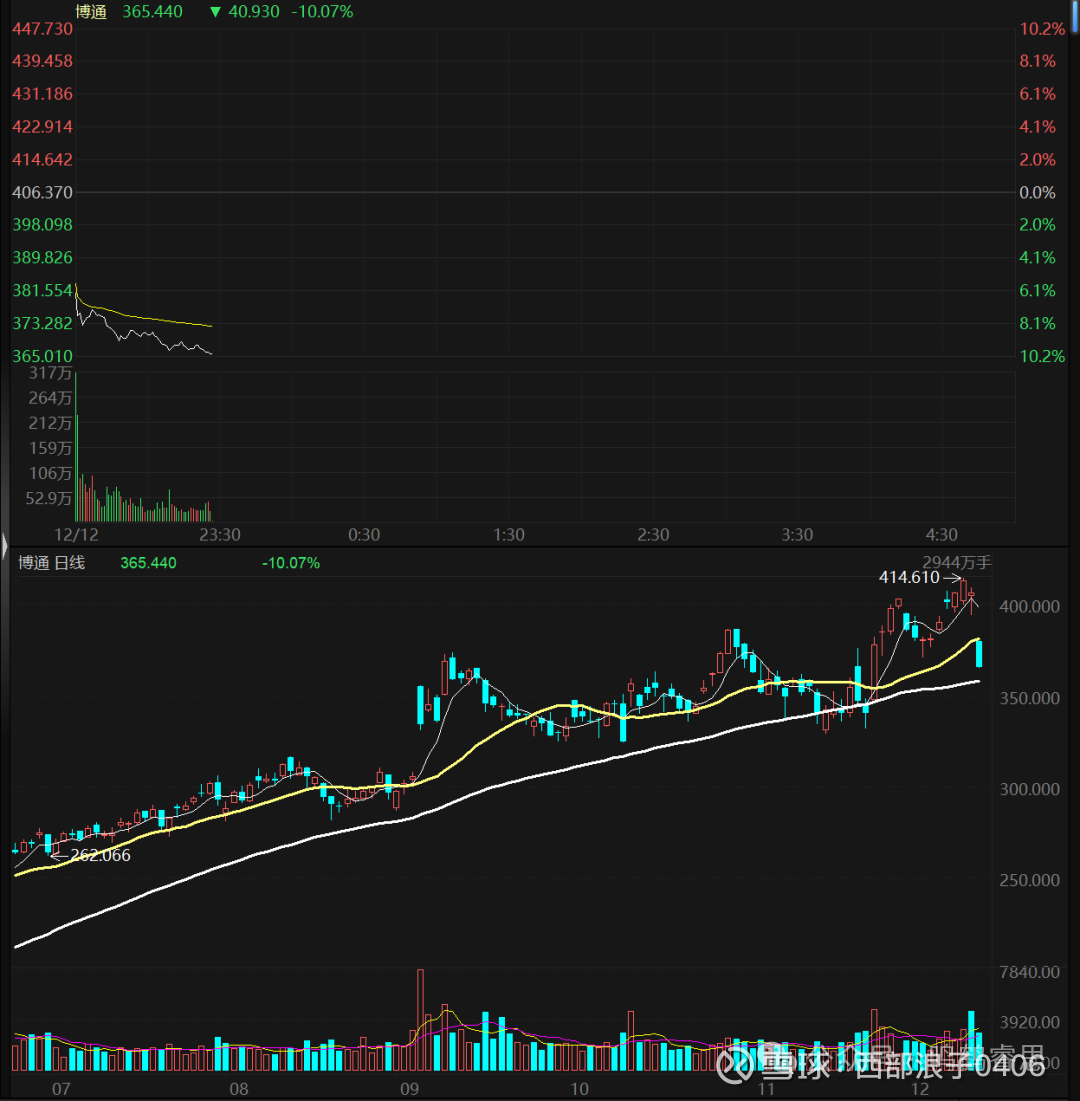
Task: Click the left-edge panel expand arrow
Action: tap(4, 545)
